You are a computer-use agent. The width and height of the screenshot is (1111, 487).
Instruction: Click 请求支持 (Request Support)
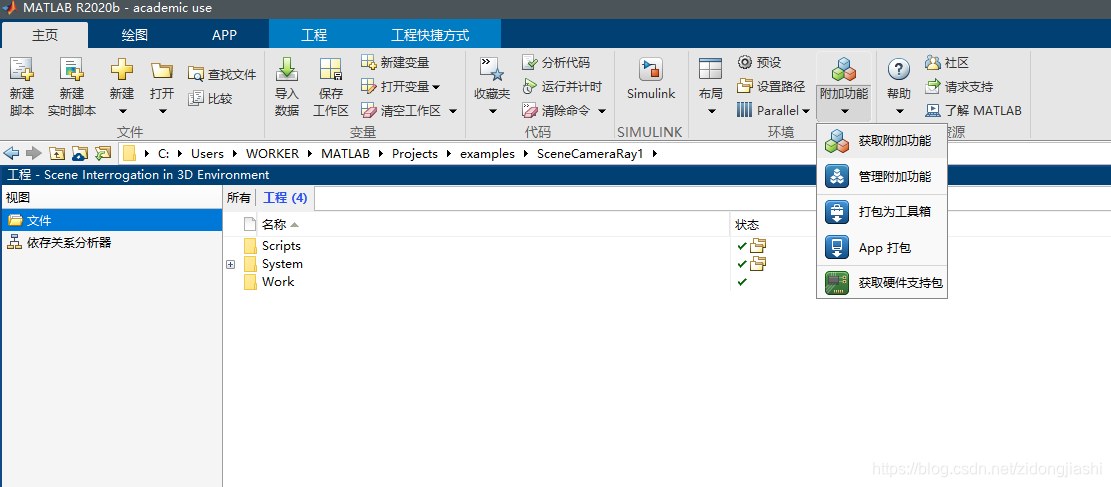(x=959, y=86)
